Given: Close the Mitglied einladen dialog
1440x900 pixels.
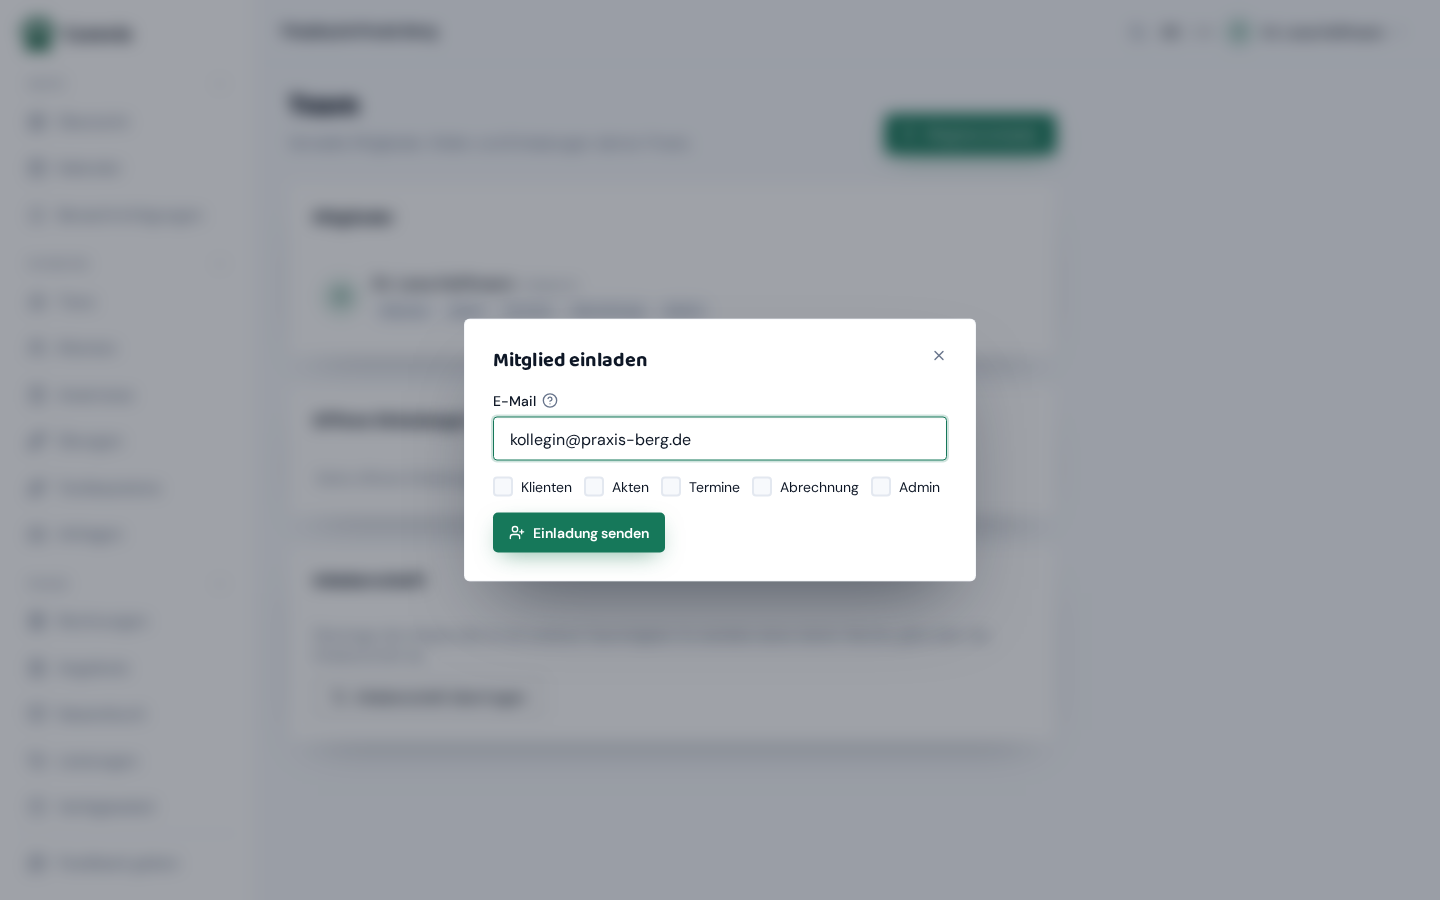Looking at the screenshot, I should [938, 356].
